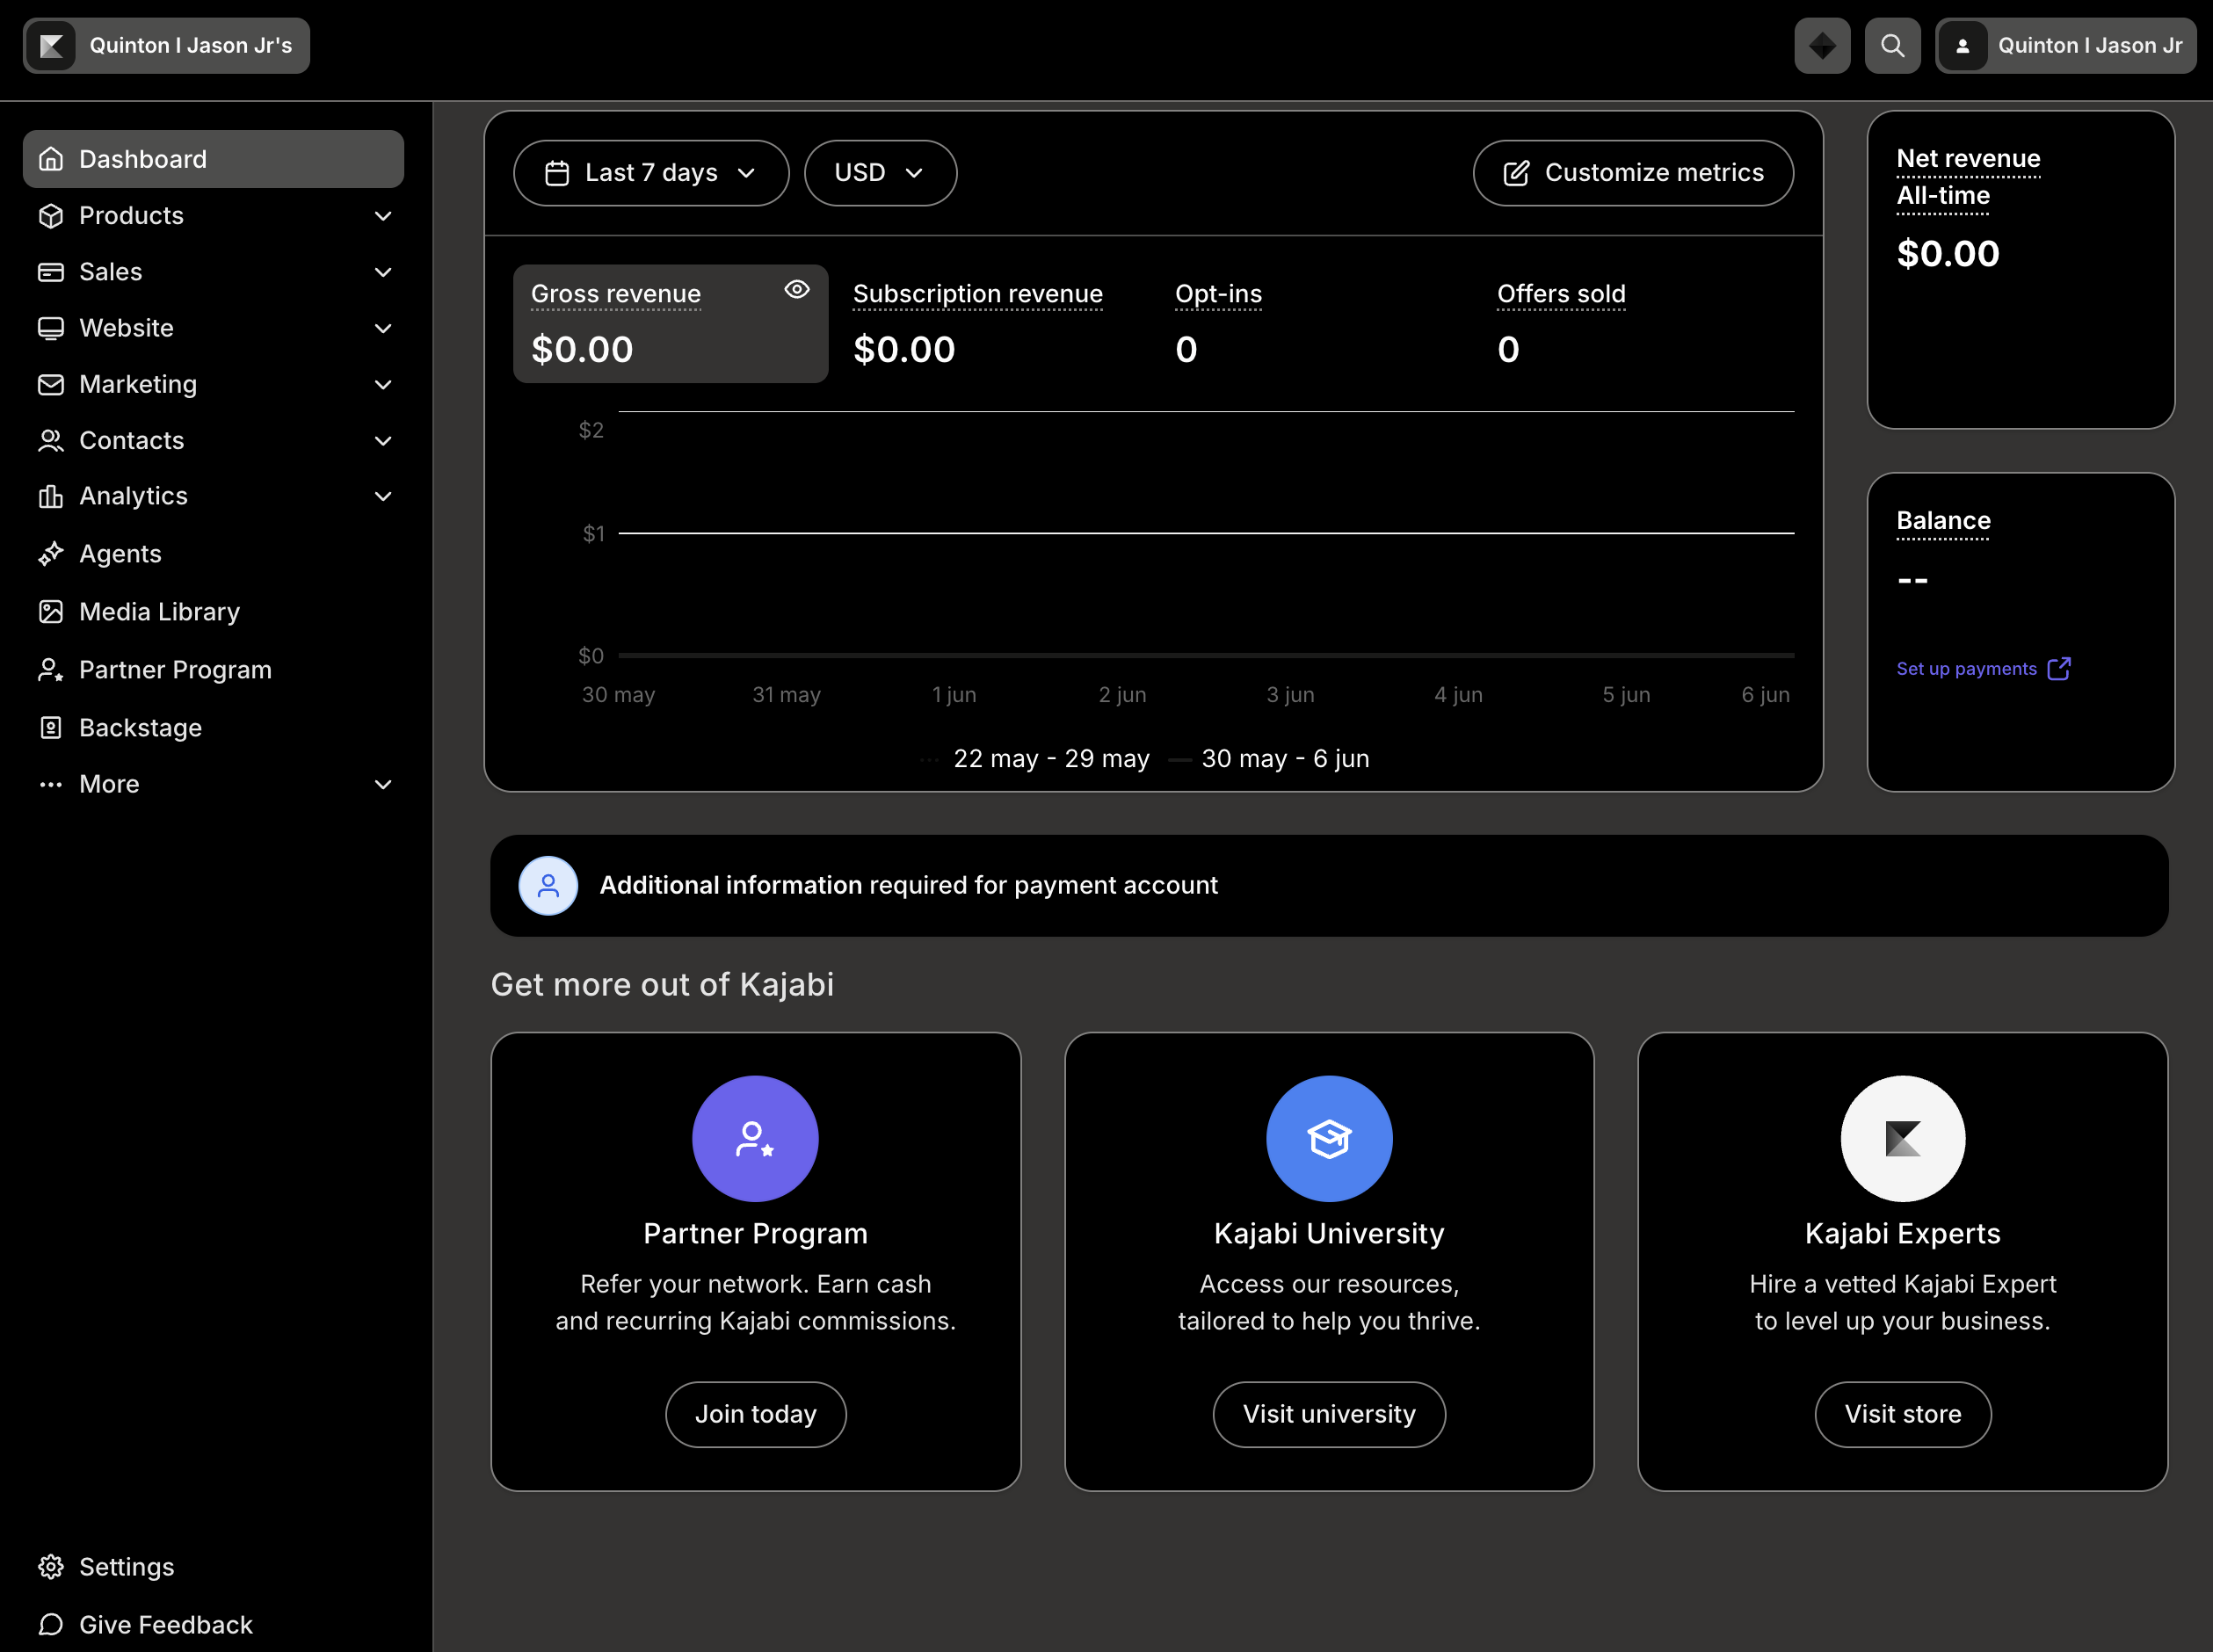Click the Customize metrics button

click(1633, 173)
